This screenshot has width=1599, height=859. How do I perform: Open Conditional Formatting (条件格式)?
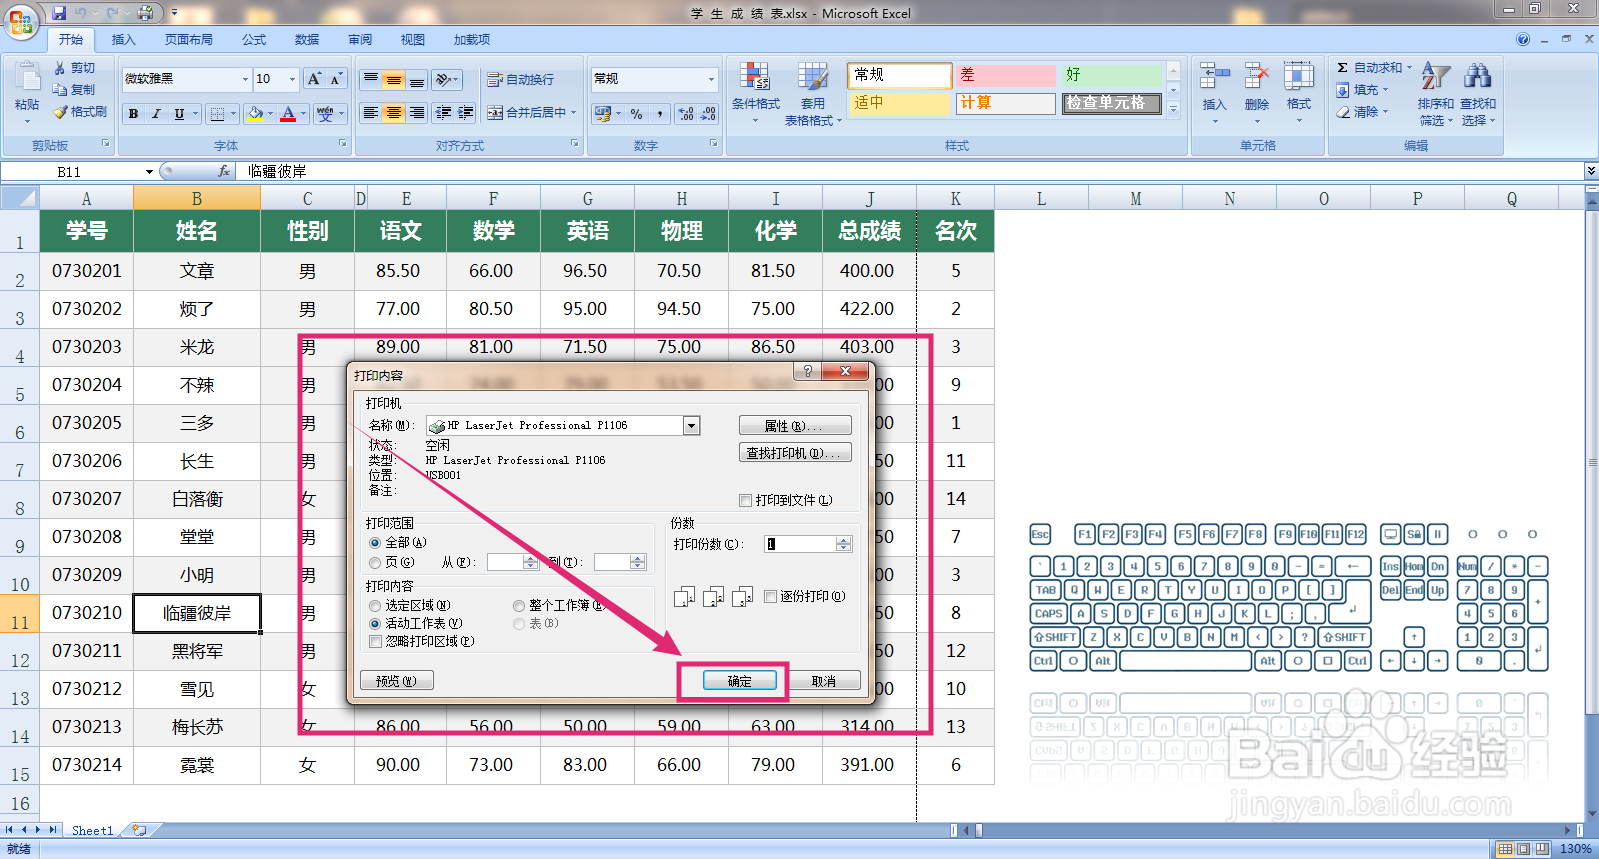point(755,92)
